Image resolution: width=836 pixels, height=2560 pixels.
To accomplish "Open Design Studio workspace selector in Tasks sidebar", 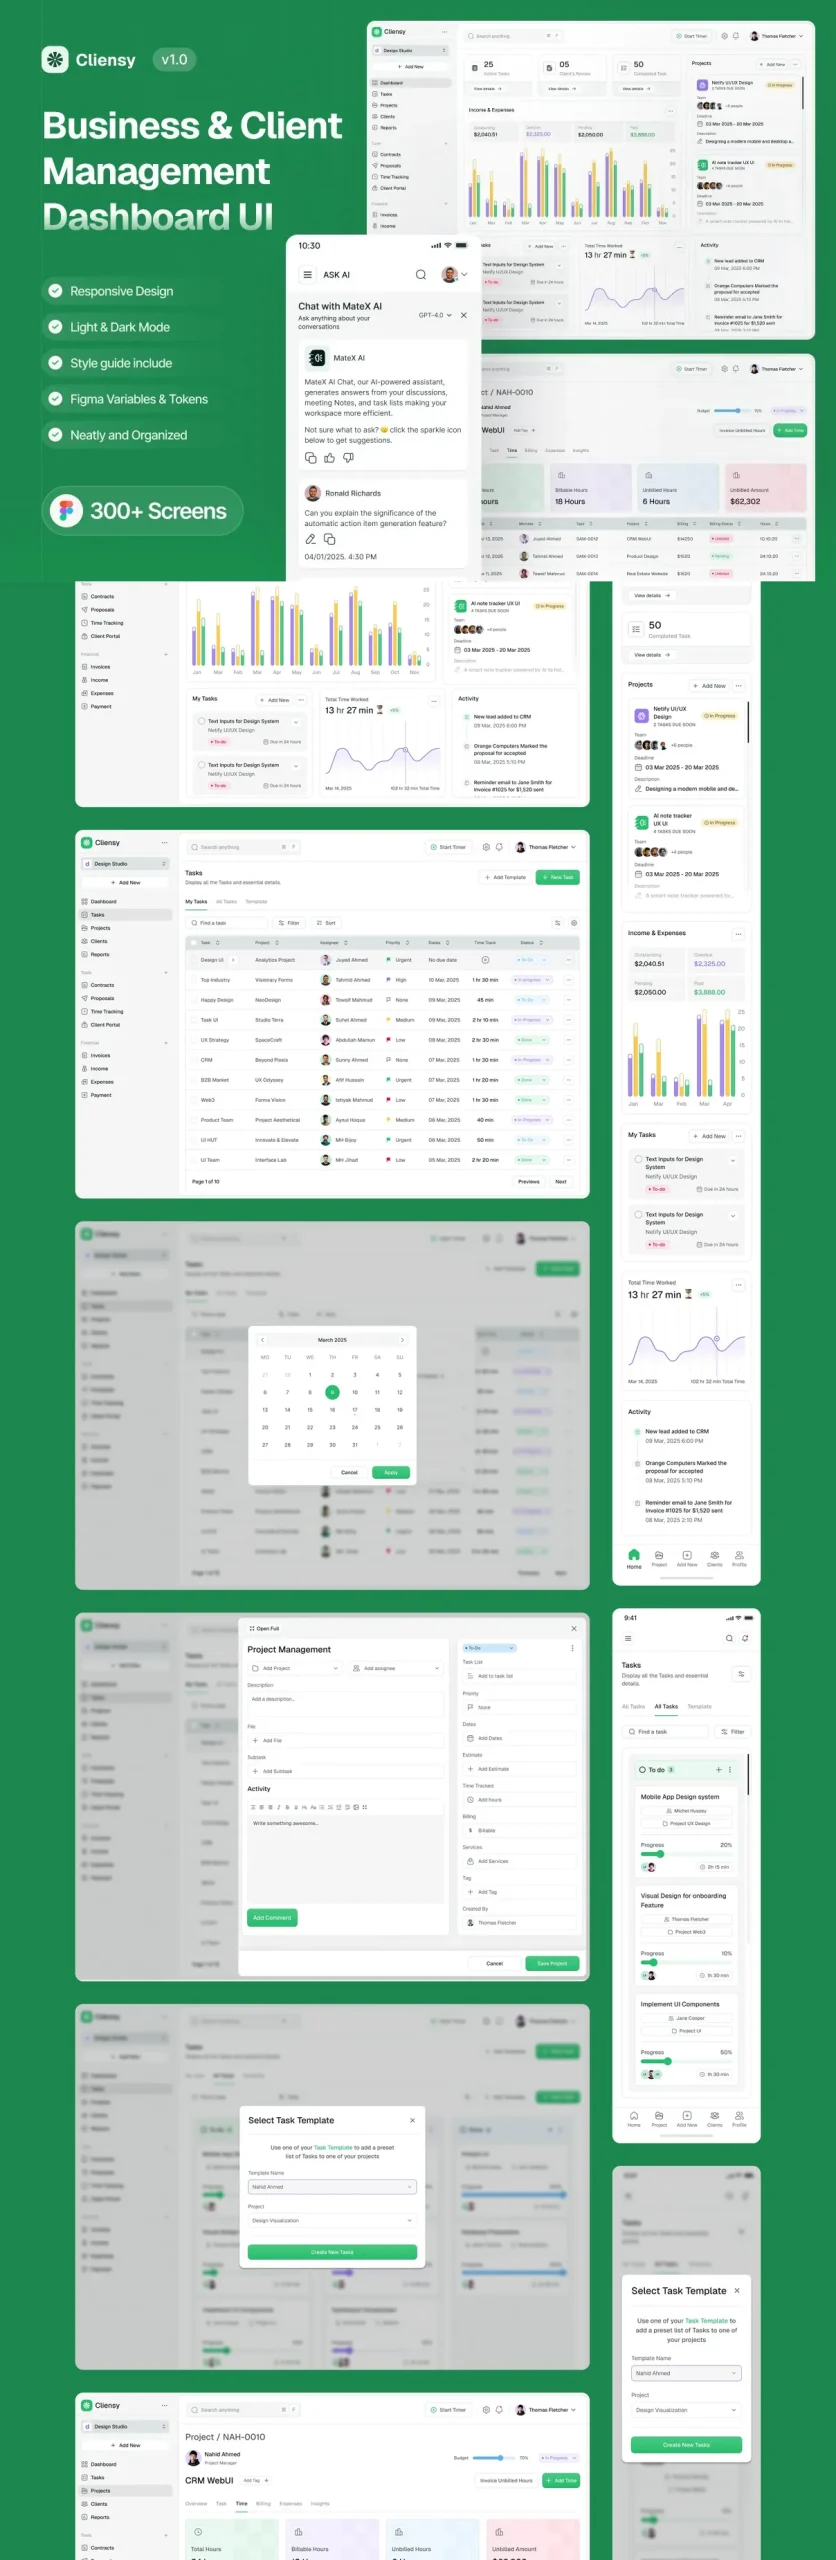I will [x=125, y=864].
